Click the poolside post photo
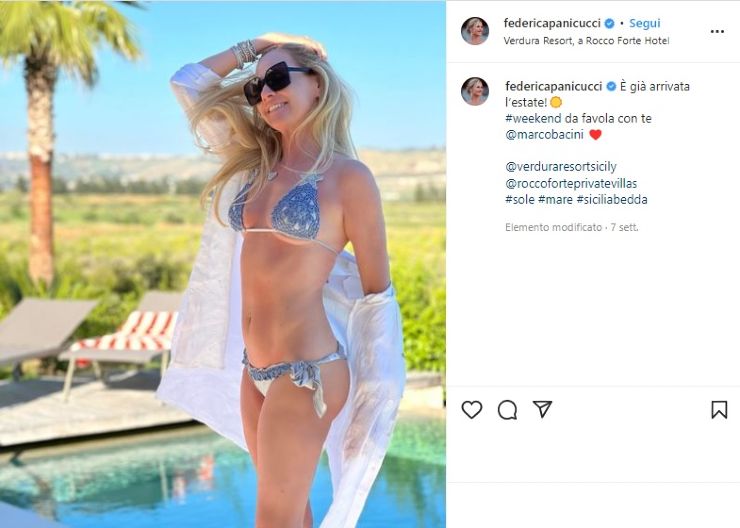 (223, 264)
